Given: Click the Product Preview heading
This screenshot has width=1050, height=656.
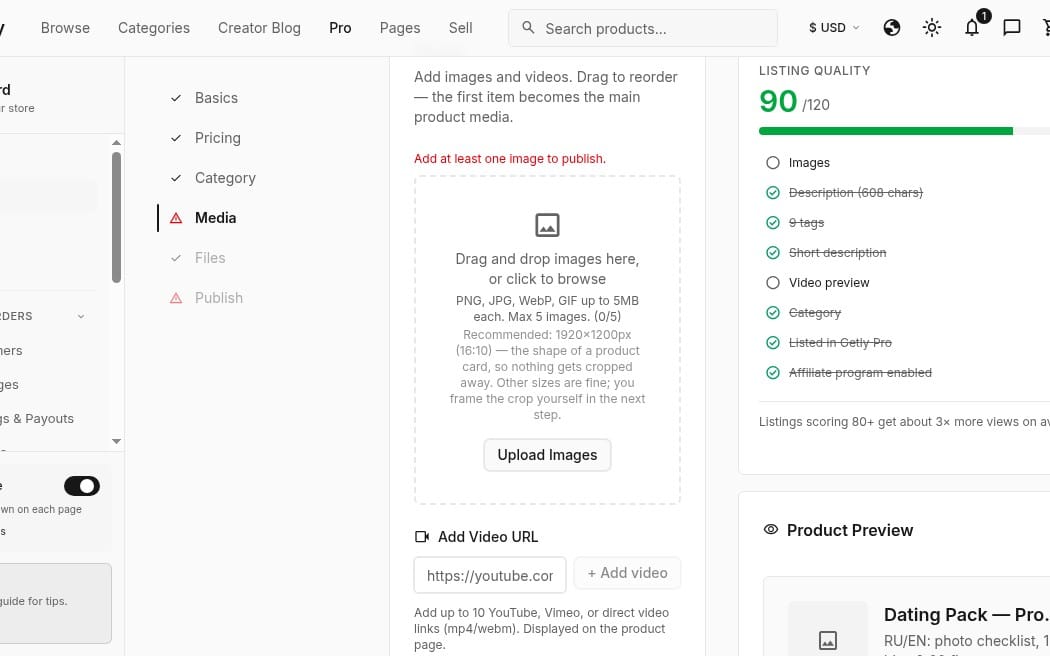Looking at the screenshot, I should click(850, 530).
